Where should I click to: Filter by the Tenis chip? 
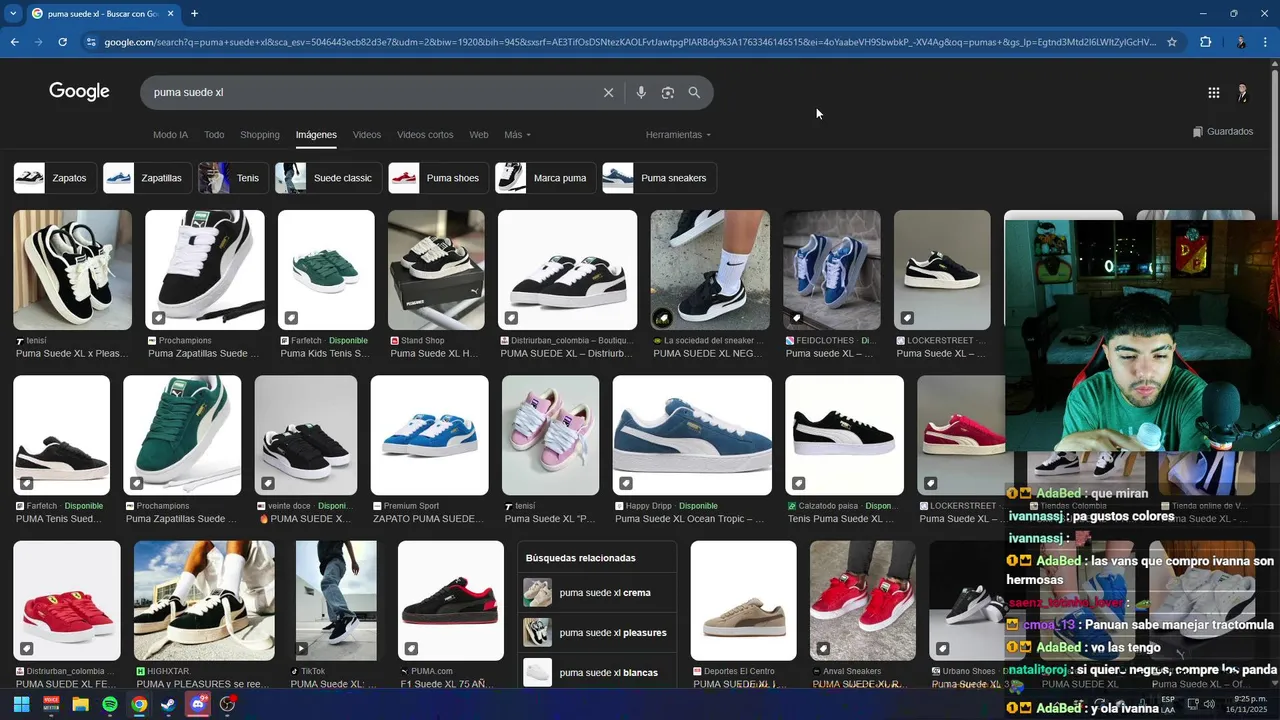[233, 178]
